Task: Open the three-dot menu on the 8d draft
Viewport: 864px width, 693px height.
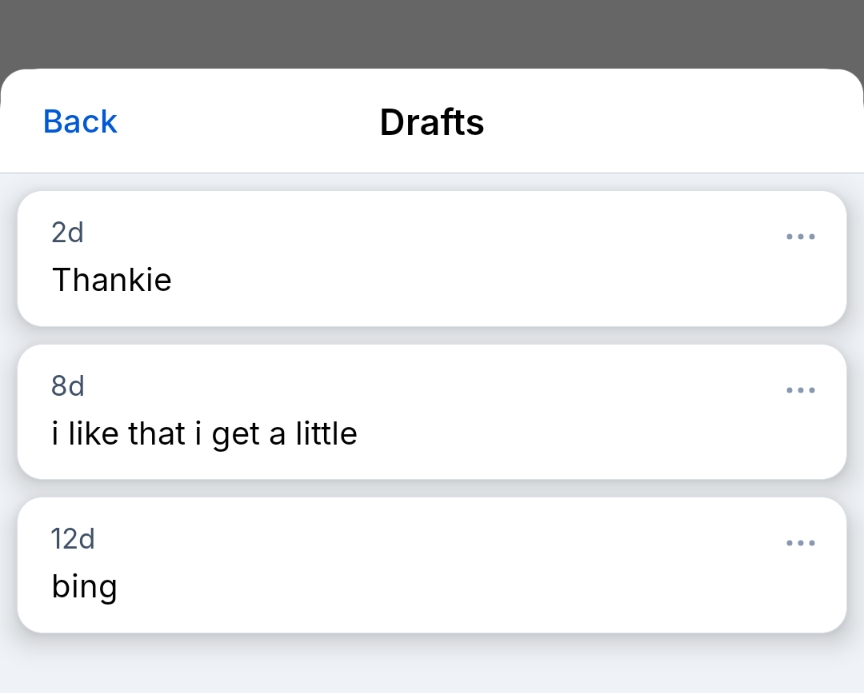Action: click(x=800, y=390)
